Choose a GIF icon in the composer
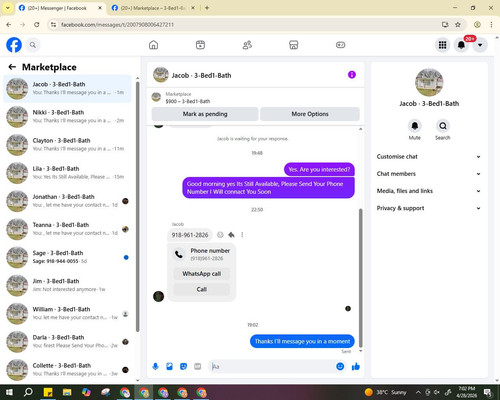Screen dimensions: 500x400 coord(197,367)
